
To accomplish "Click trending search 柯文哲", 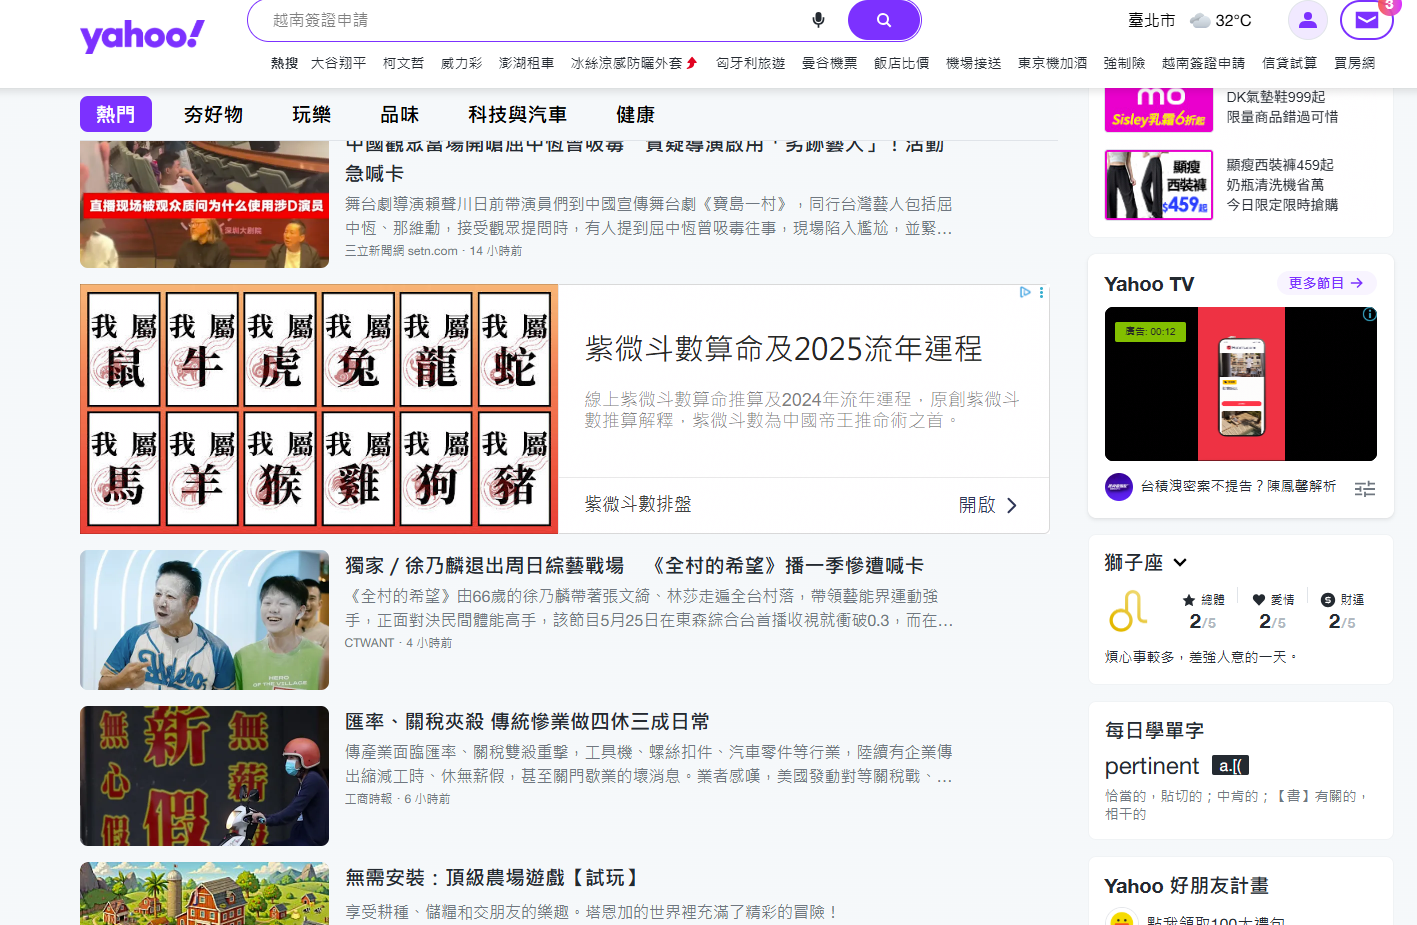I will (x=403, y=63).
